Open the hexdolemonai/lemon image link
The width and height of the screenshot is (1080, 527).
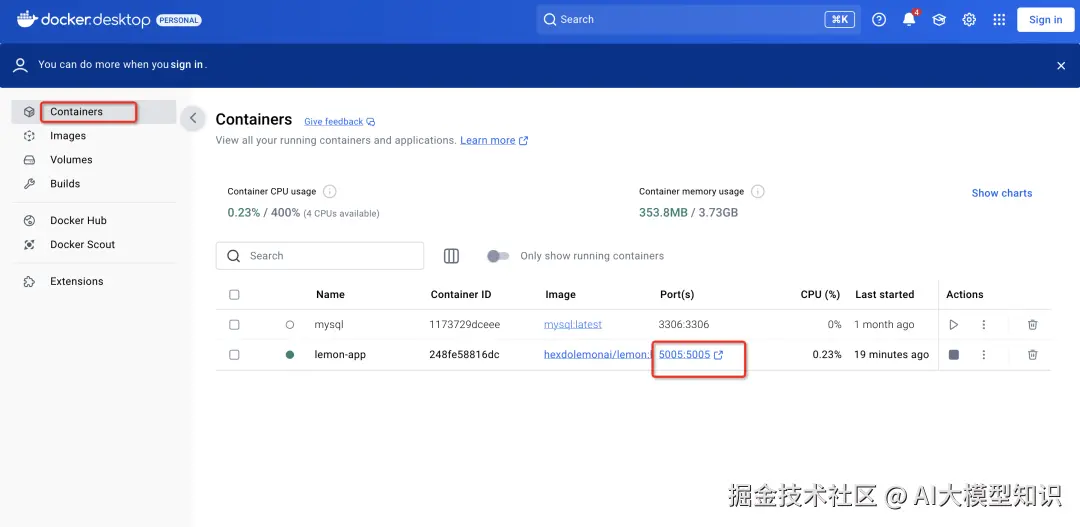597,355
